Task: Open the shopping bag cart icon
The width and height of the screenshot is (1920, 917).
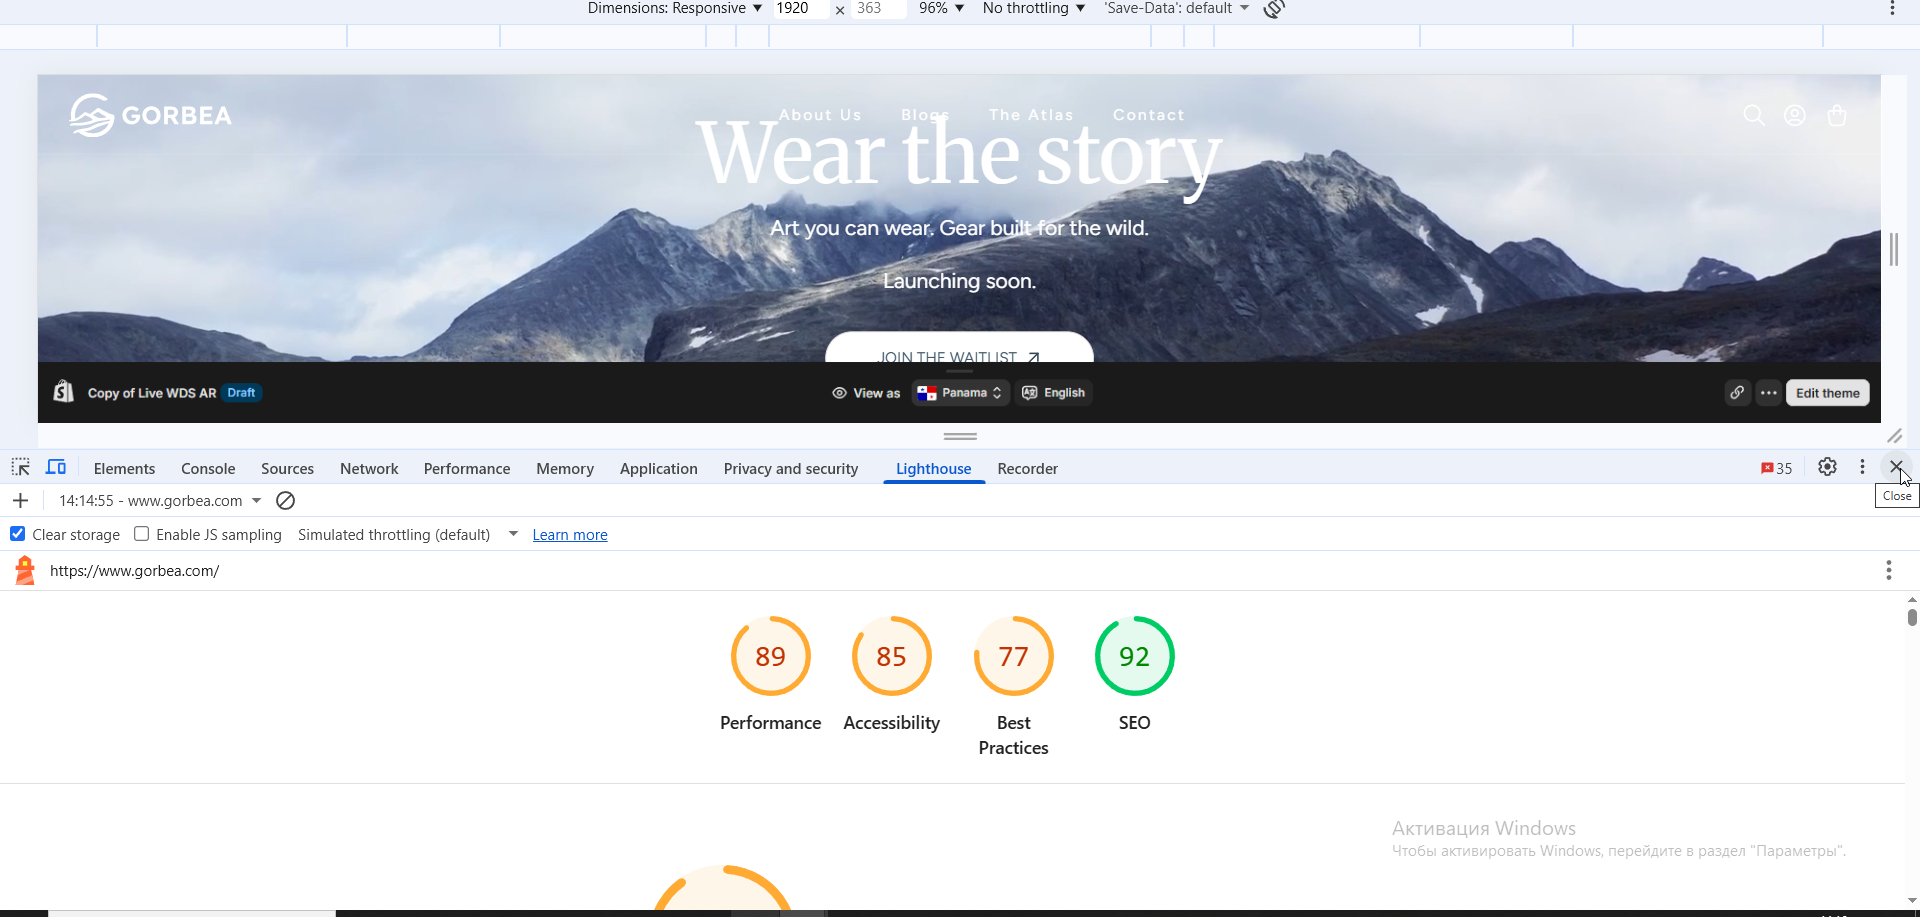Action: pyautogui.click(x=1837, y=115)
